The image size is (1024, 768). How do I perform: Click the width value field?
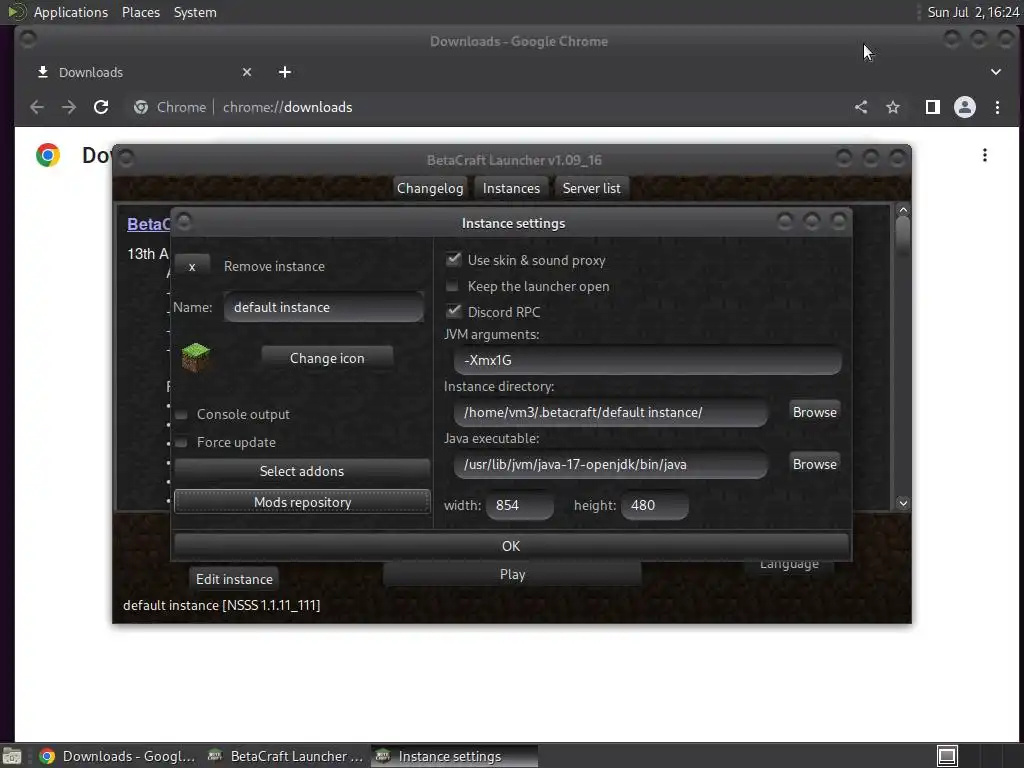[x=520, y=505]
